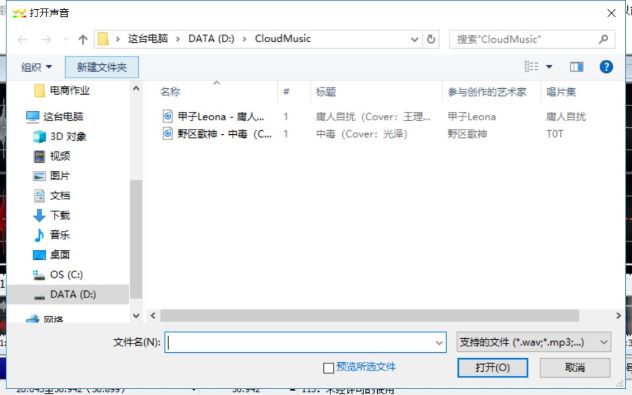The image size is (632, 395).
Task: Click the audio icon of 野区歌神 file
Action: tap(168, 133)
